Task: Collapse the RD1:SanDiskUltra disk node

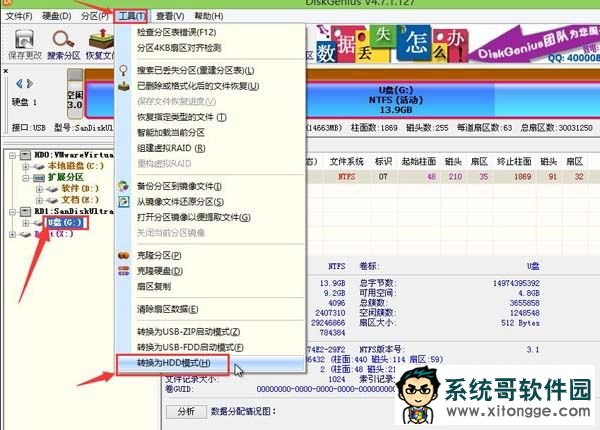Action: (x=12, y=212)
